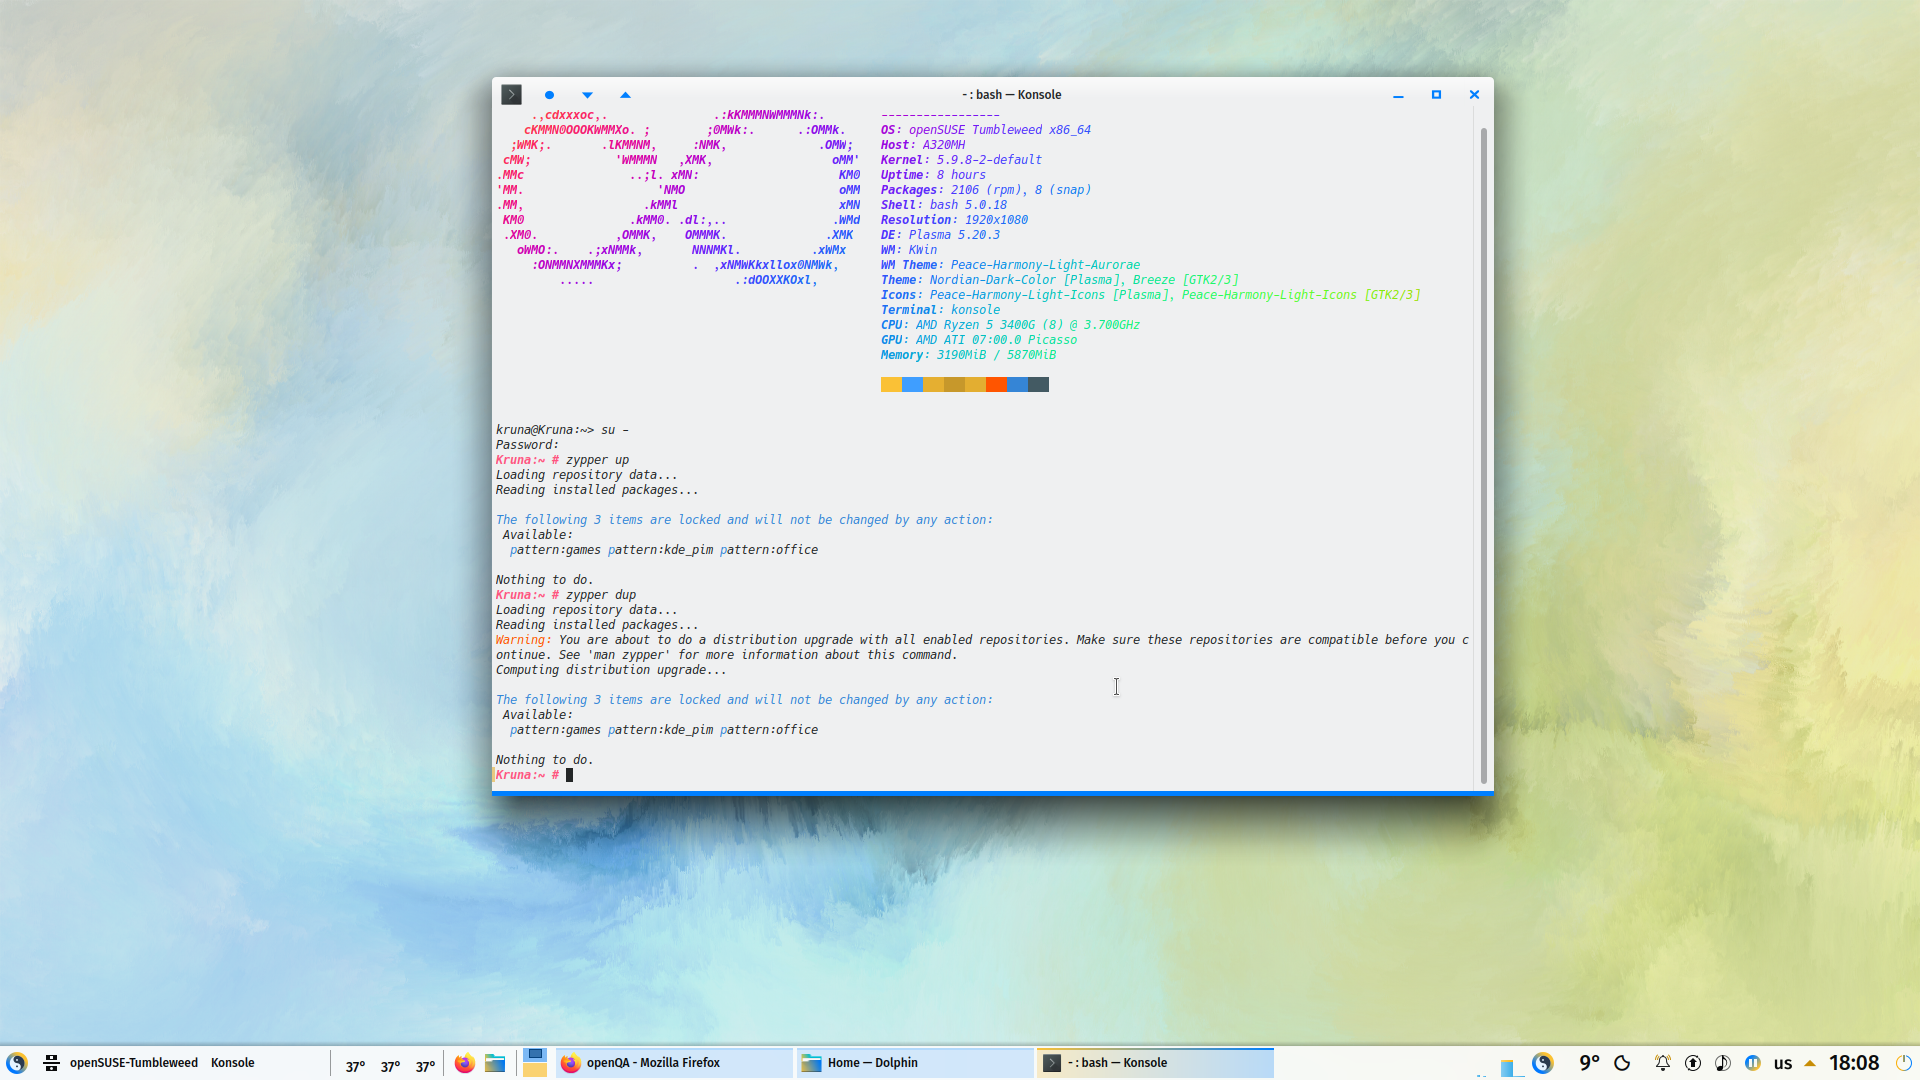Click the 'Computing distribution upgrade...' line
Image resolution: width=1920 pixels, height=1080 pixels.
[x=611, y=670]
